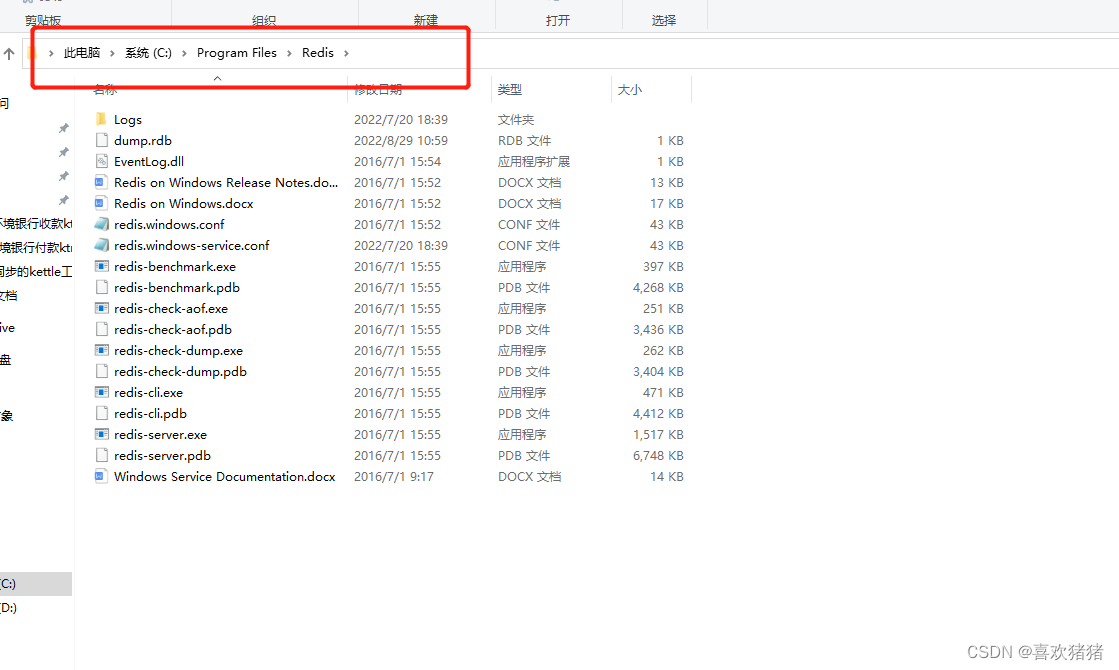1119x670 pixels.
Task: Click the redis-check-dump.pdb file icon
Action: [101, 371]
